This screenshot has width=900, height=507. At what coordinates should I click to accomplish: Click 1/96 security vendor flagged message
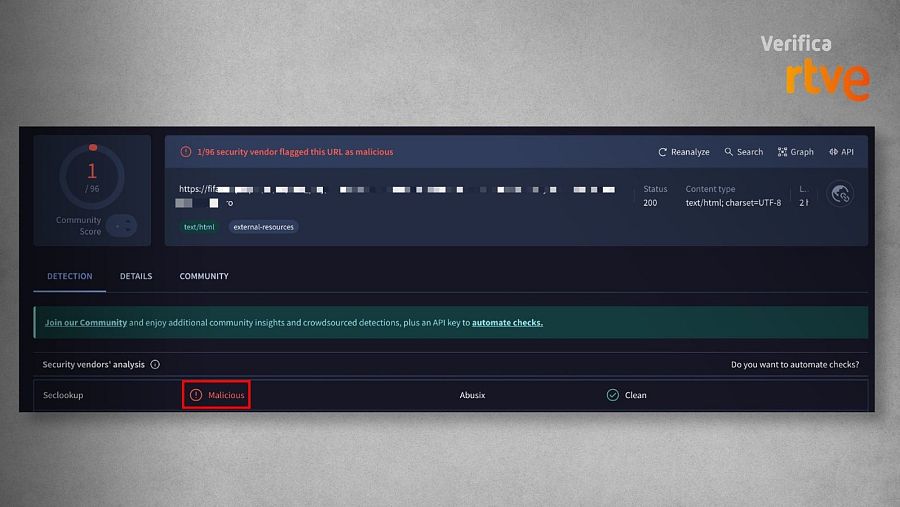coord(295,152)
